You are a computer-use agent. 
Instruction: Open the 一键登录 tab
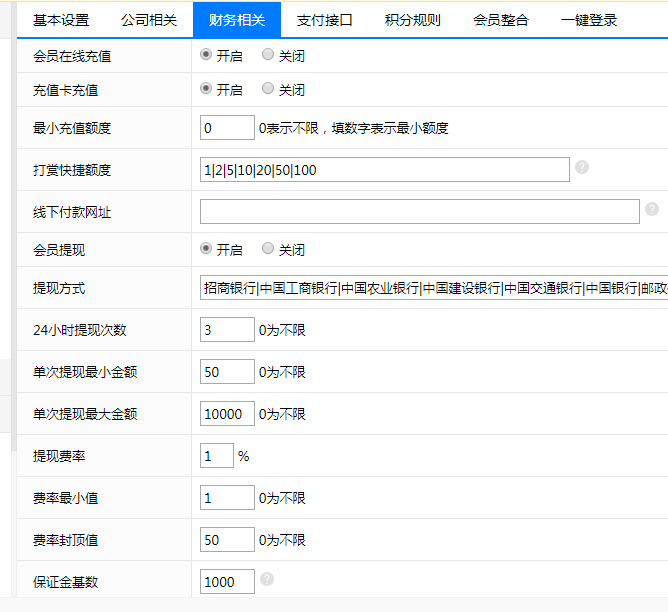[x=589, y=20]
